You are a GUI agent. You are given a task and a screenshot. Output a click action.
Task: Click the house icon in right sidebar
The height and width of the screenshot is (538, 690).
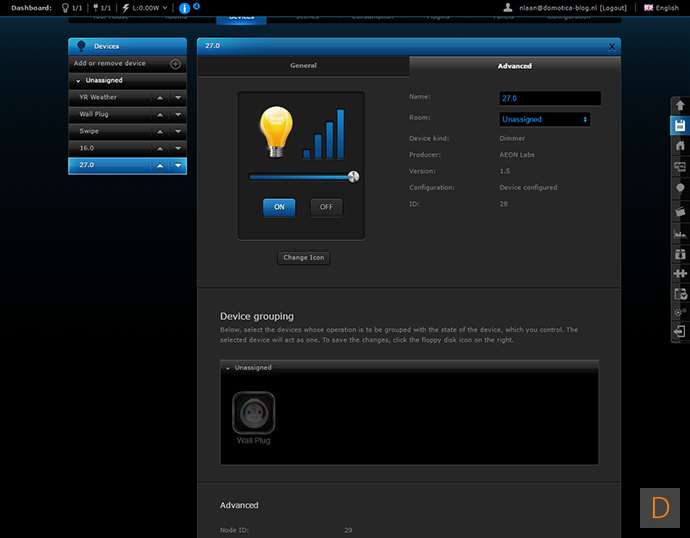pyautogui.click(x=679, y=146)
